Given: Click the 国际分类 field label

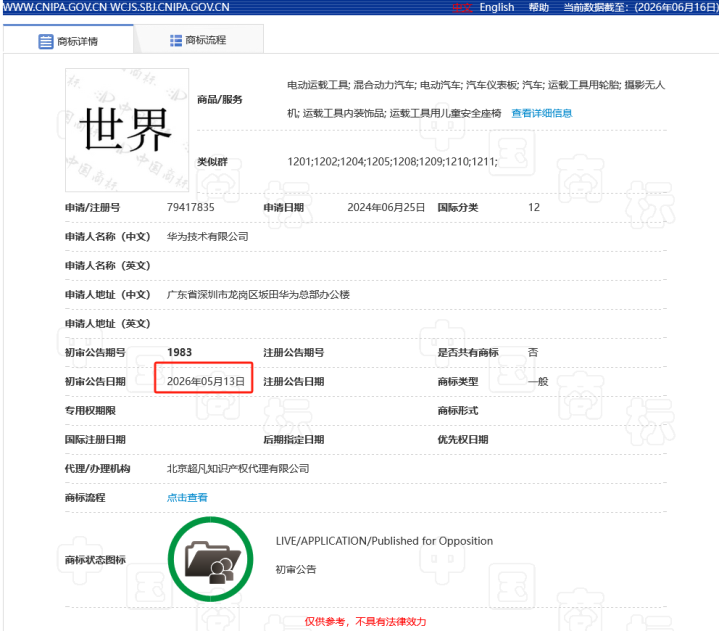Looking at the screenshot, I should click(457, 208).
